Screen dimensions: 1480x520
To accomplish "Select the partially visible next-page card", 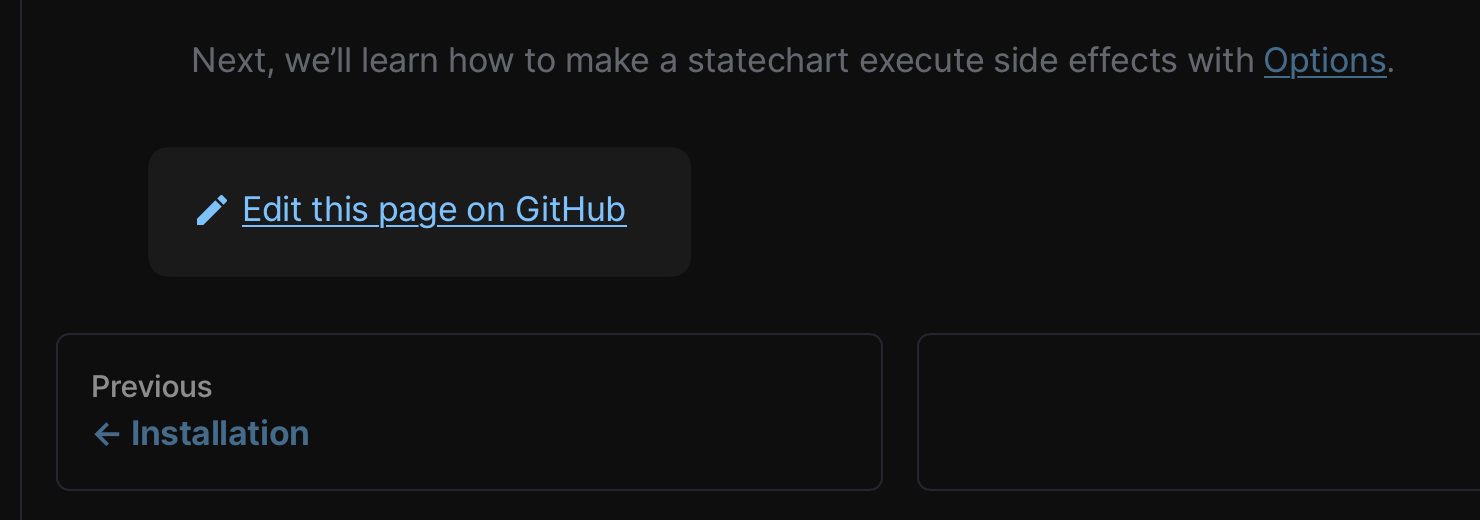I will (x=1198, y=412).
